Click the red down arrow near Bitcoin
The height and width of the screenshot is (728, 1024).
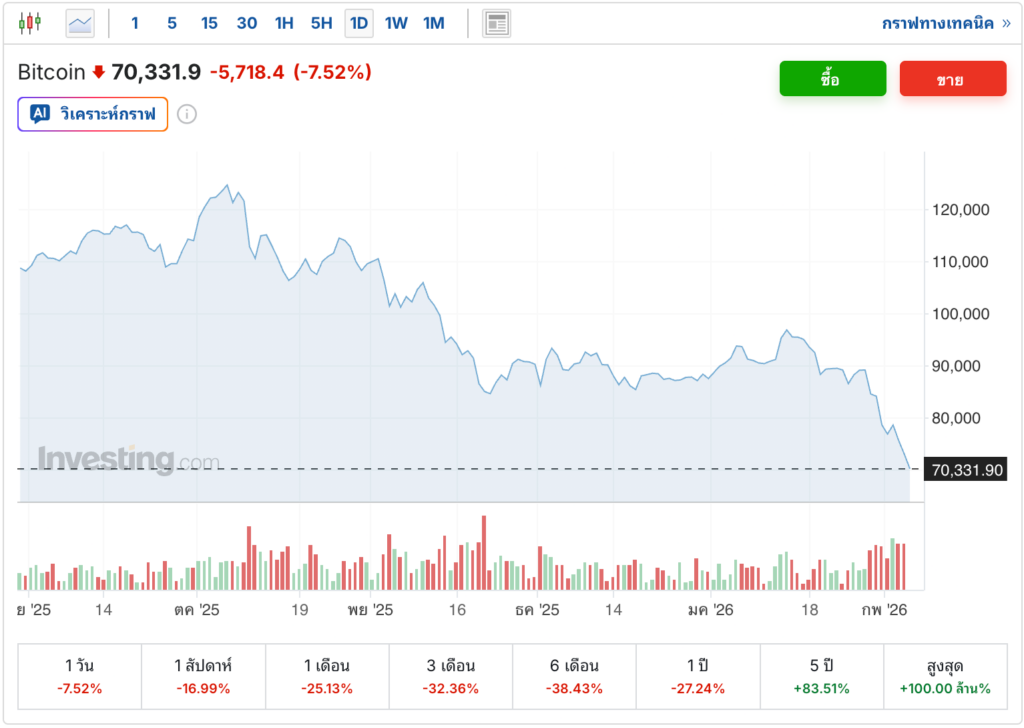tap(98, 72)
